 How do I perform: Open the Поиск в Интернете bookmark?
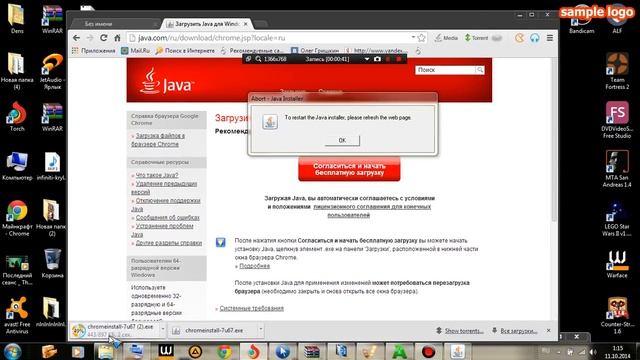(185, 51)
